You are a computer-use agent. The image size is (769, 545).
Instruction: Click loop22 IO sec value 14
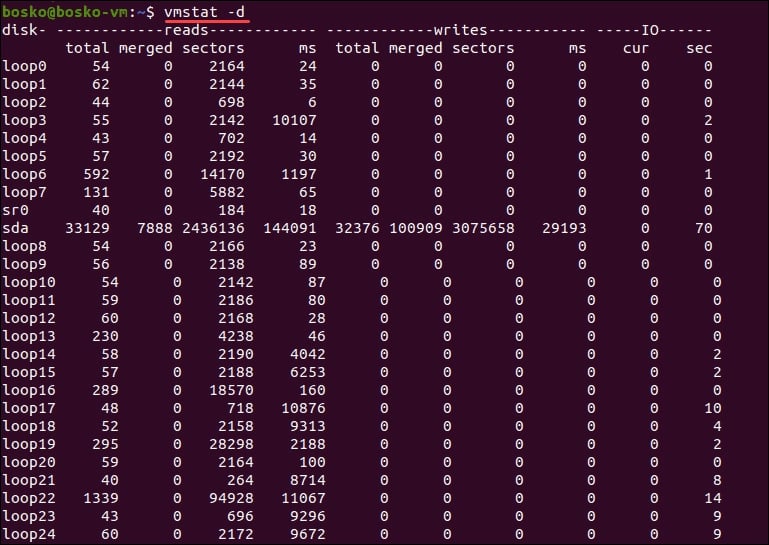pos(712,498)
